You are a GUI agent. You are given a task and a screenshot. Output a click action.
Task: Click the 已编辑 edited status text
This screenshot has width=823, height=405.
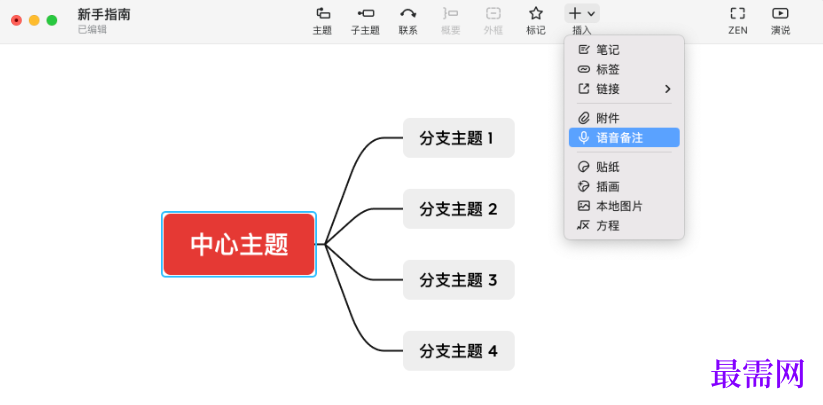coord(92,29)
